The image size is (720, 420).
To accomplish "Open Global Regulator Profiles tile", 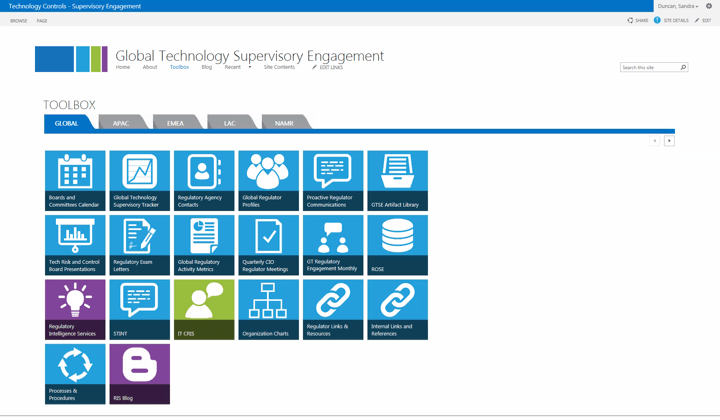I will (268, 180).
